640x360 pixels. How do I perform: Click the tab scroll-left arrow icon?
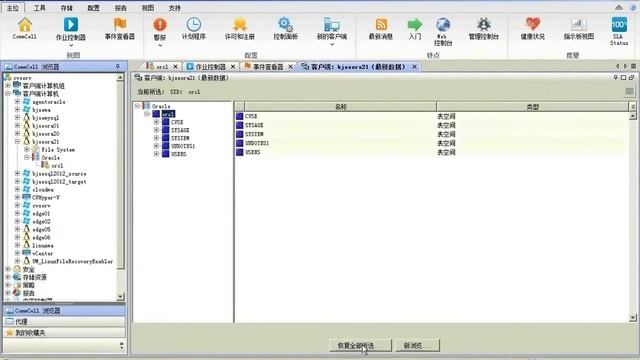(617, 66)
